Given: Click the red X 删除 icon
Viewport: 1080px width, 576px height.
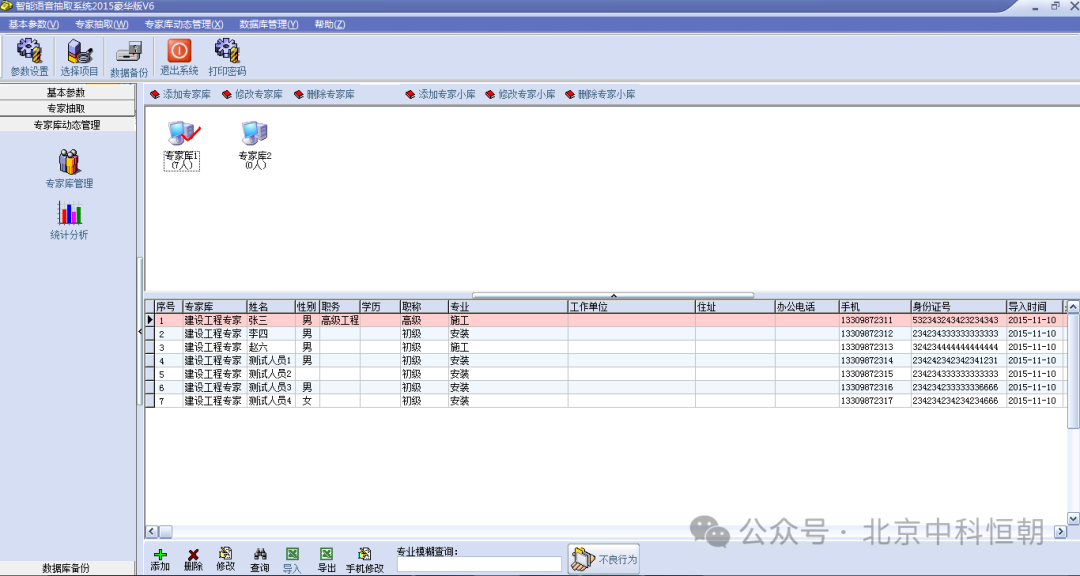Looking at the screenshot, I should pyautogui.click(x=194, y=560).
